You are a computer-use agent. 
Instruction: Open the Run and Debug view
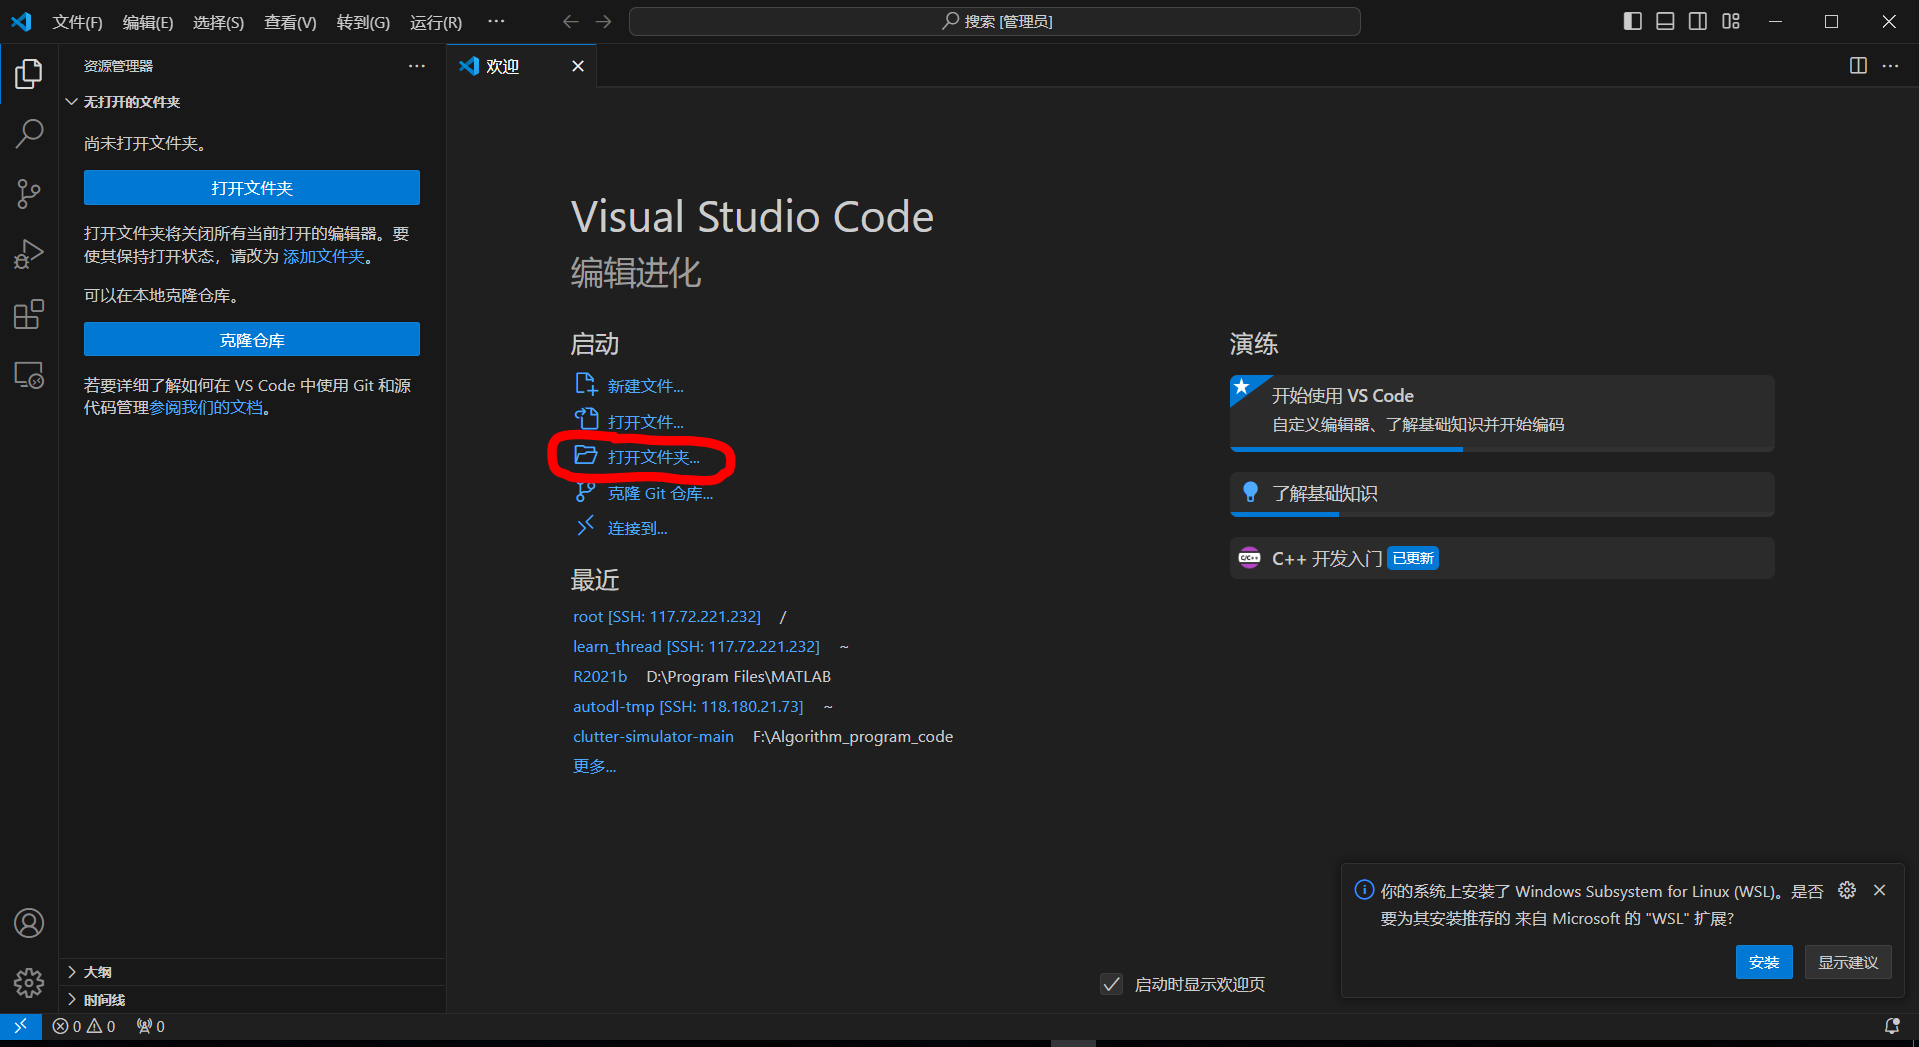click(29, 254)
